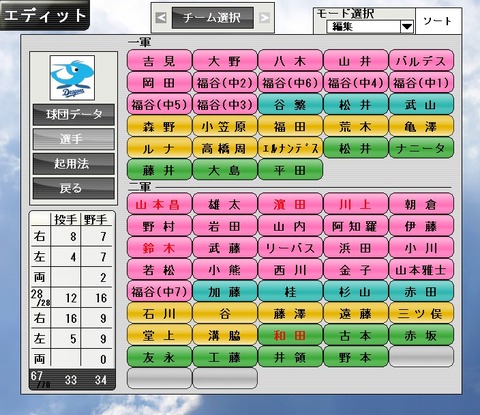Screen dimensions: 480x415
Task: Select catcher 谷繁
Action: click(x=290, y=104)
